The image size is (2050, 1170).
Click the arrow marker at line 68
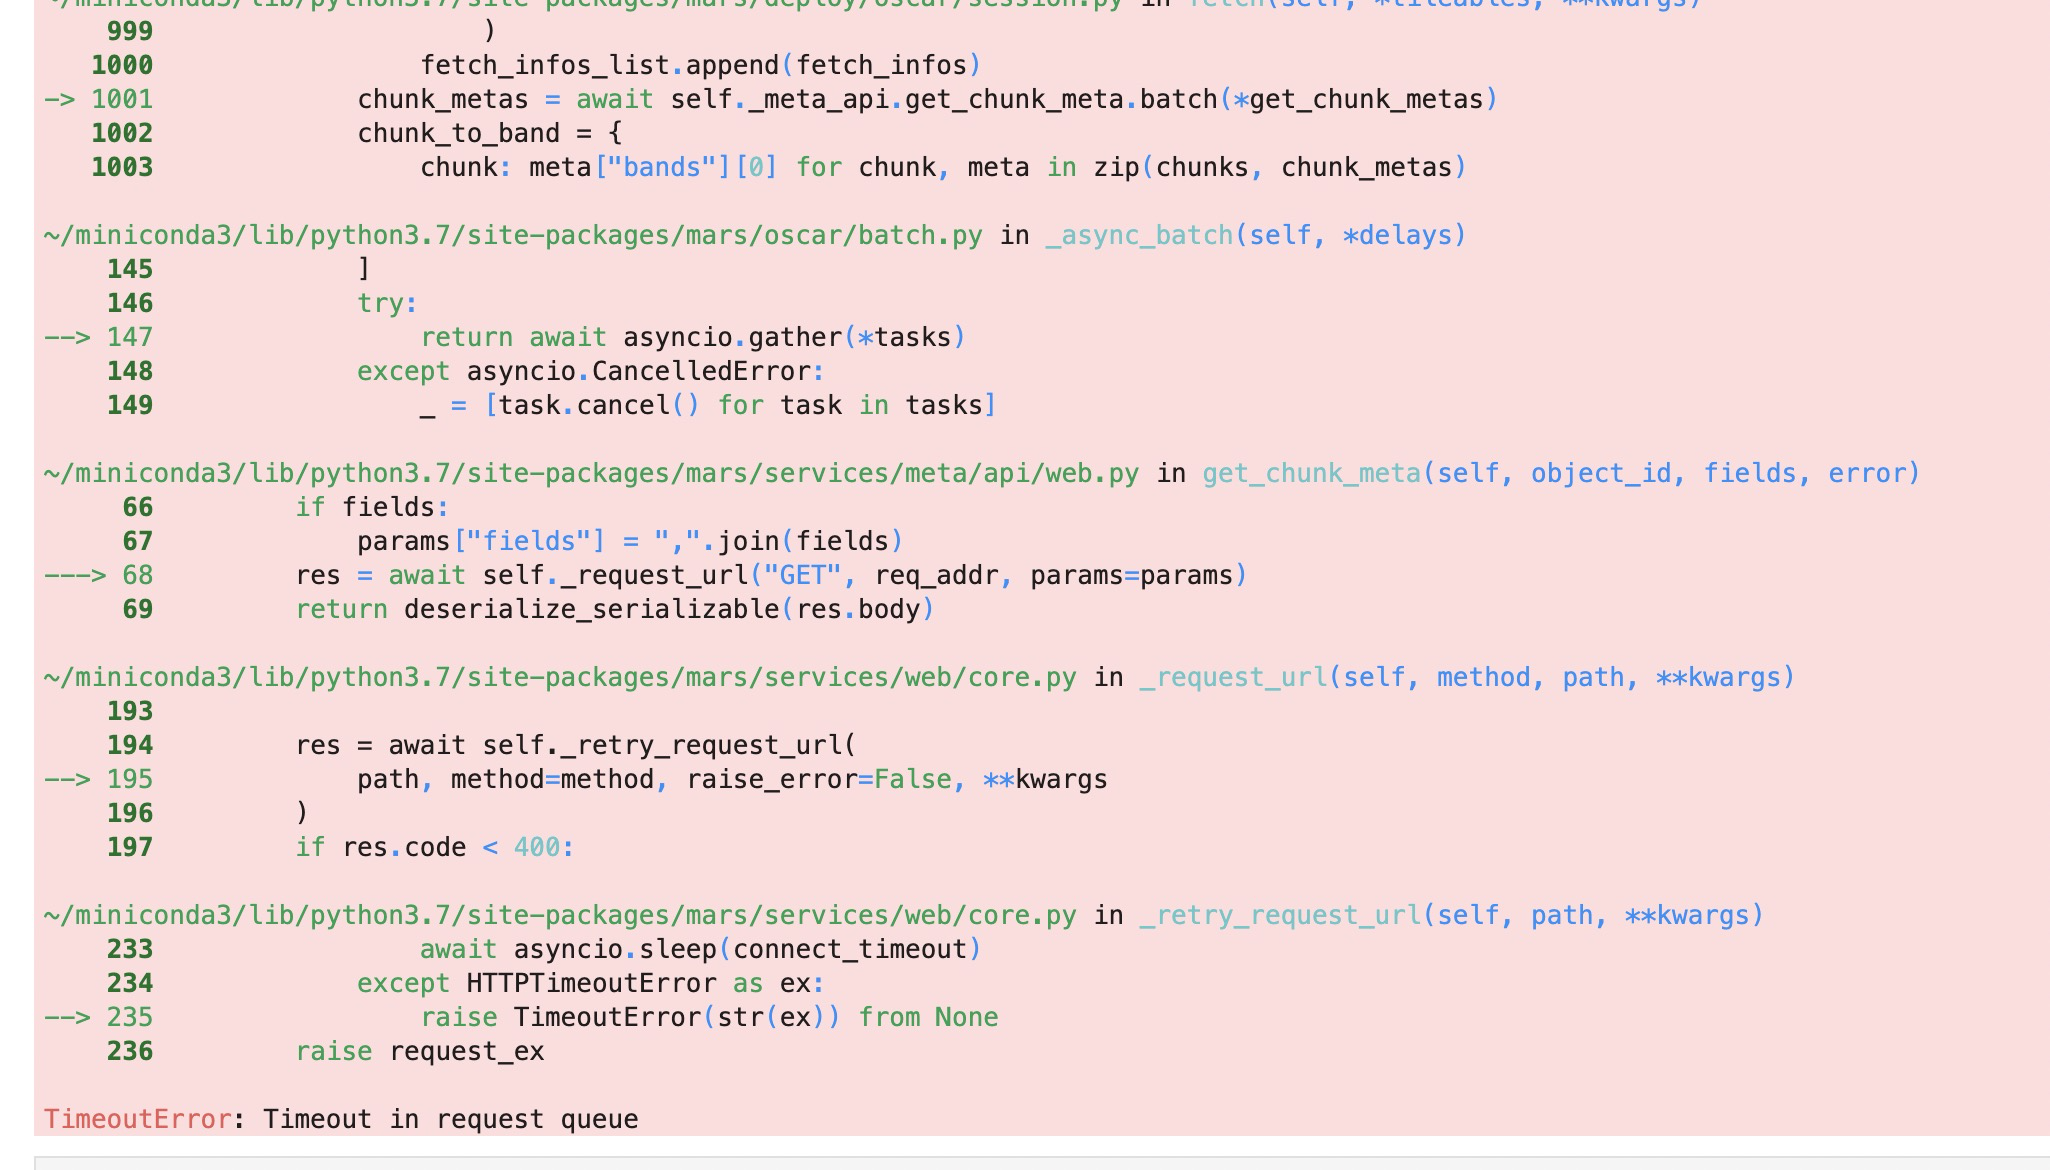tap(74, 575)
